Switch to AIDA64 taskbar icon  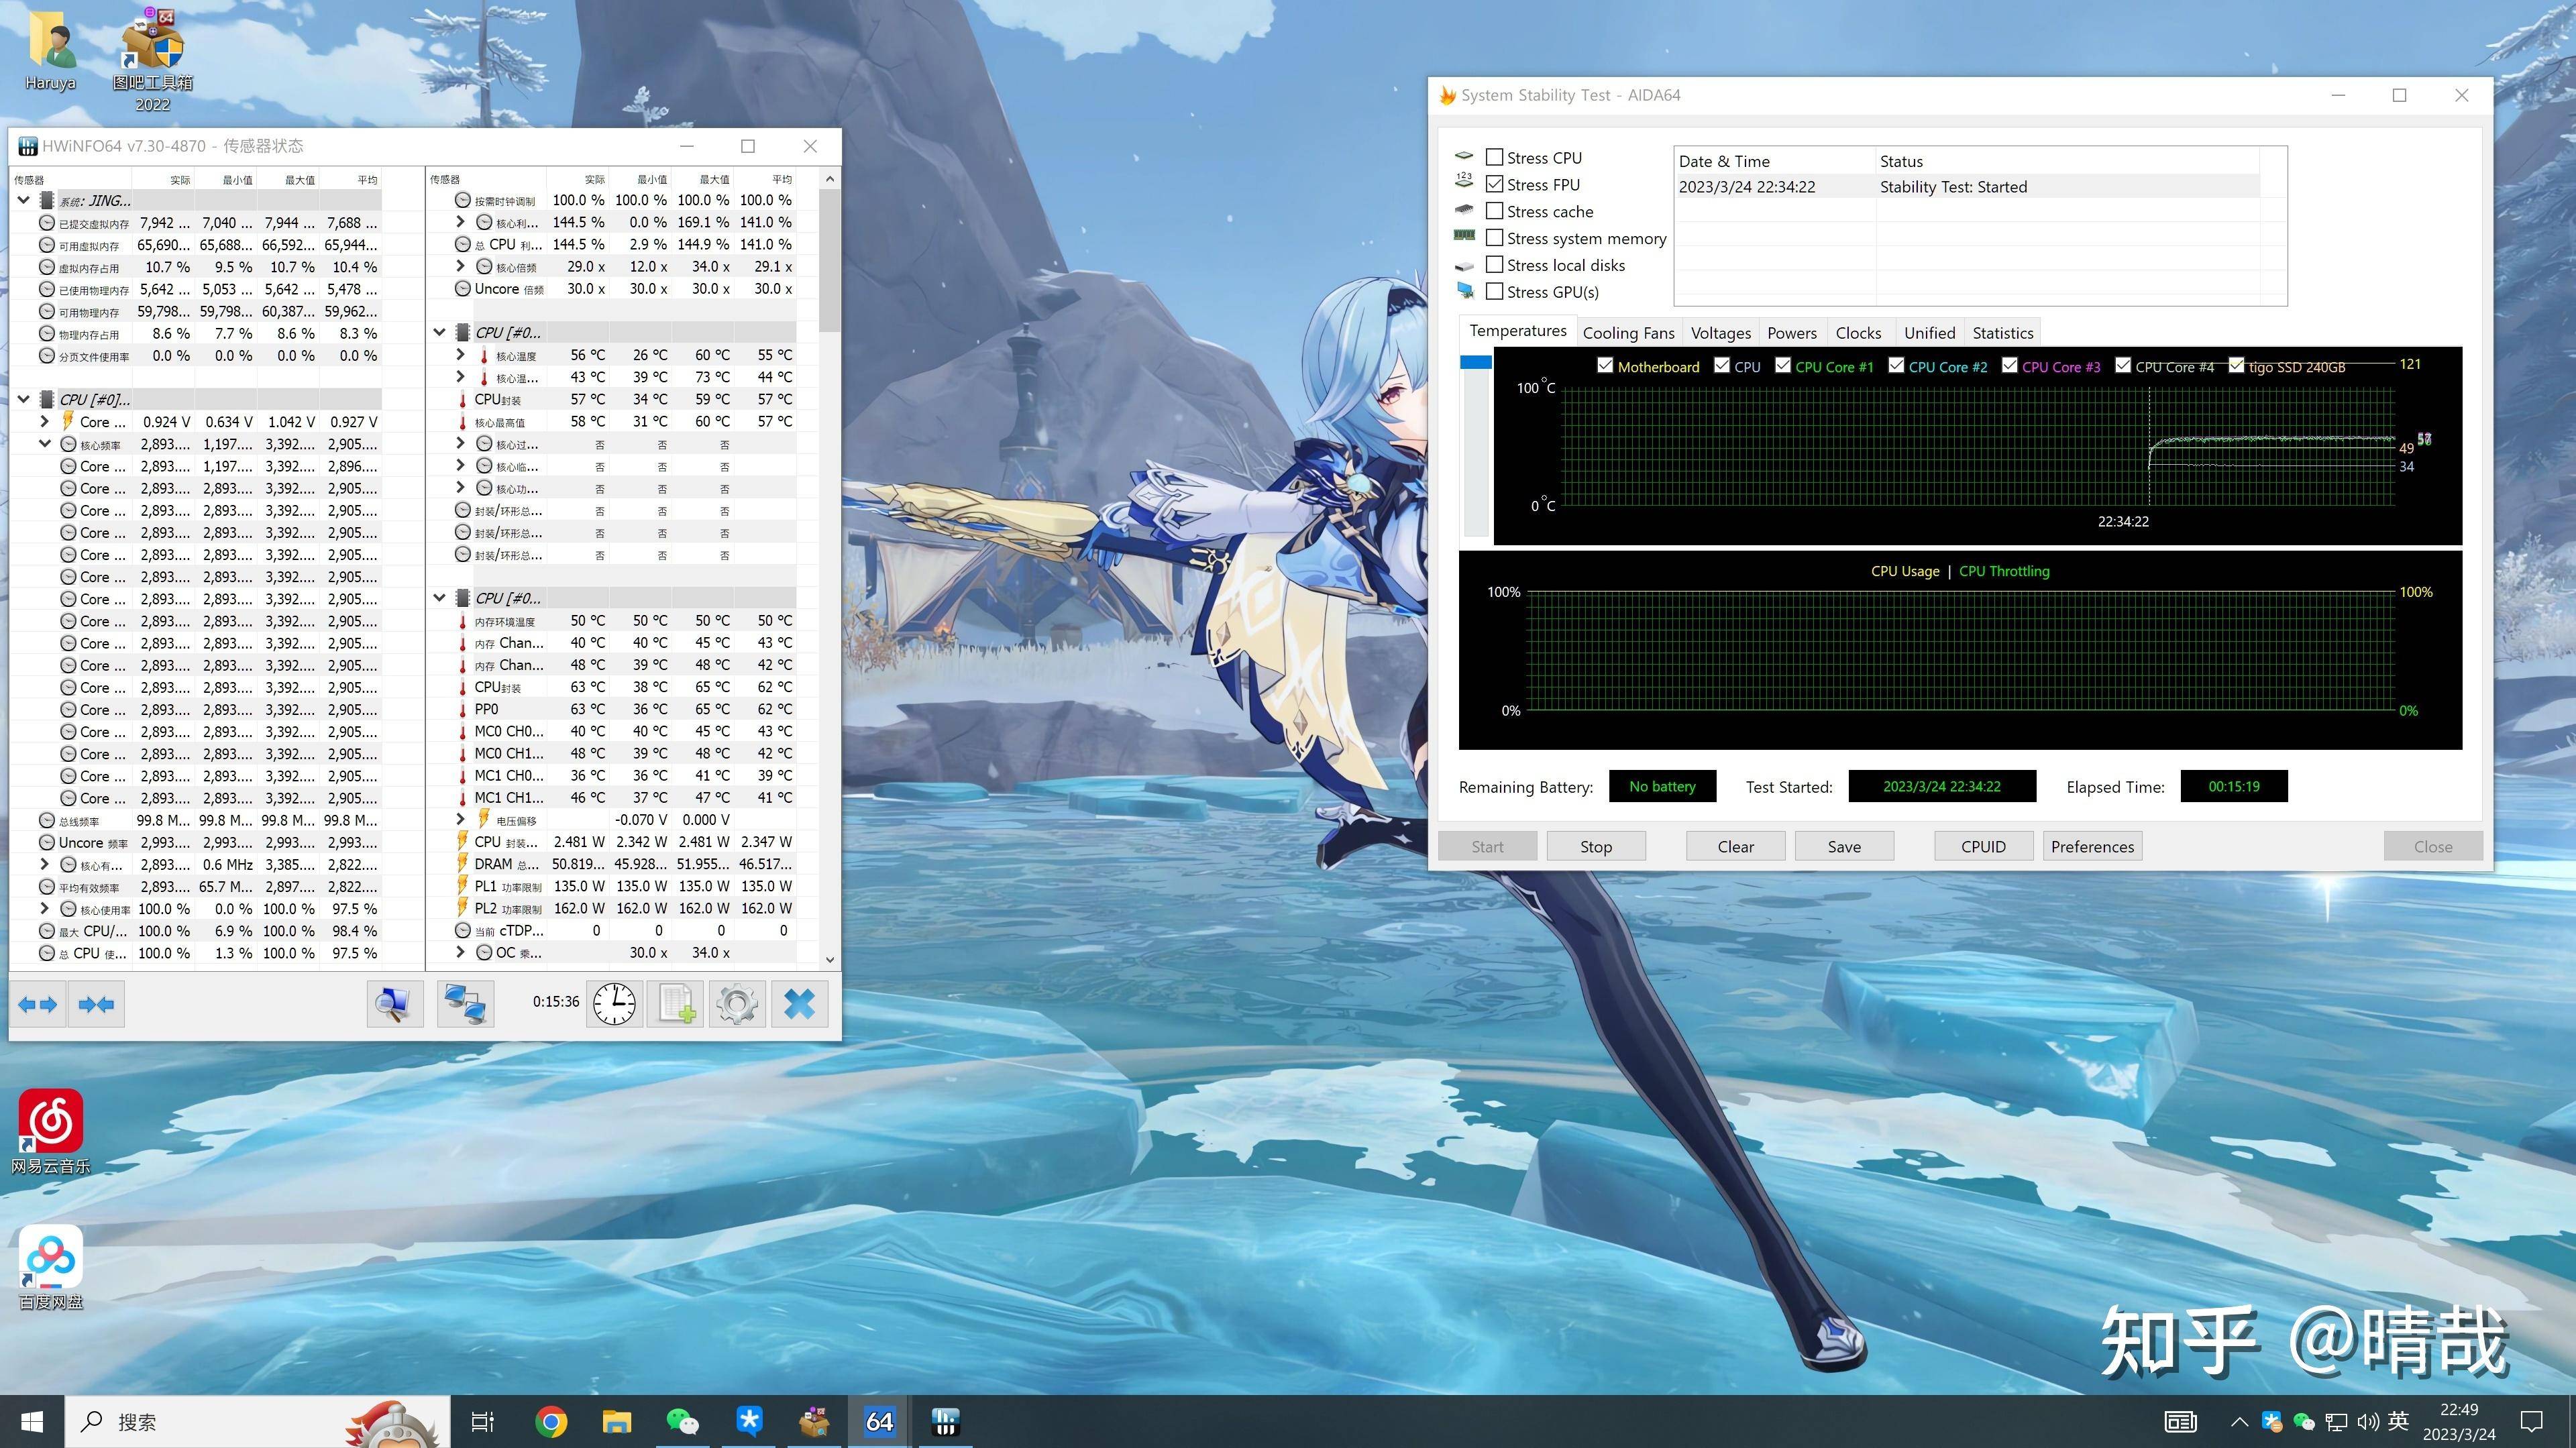[879, 1421]
